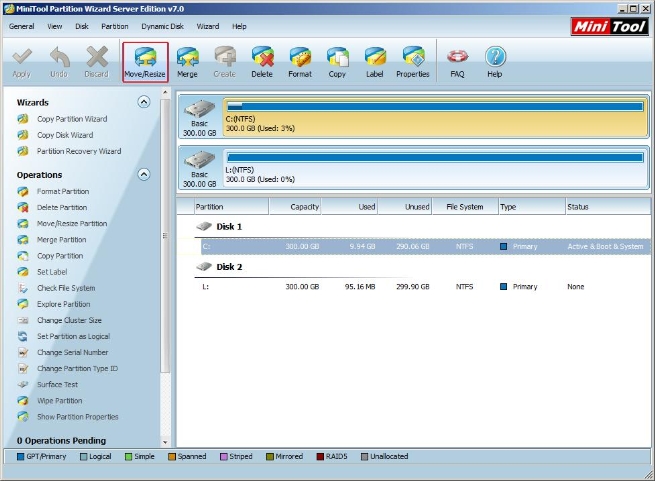
Task: Choose Delete Partition in Operations panel
Action: [62, 207]
